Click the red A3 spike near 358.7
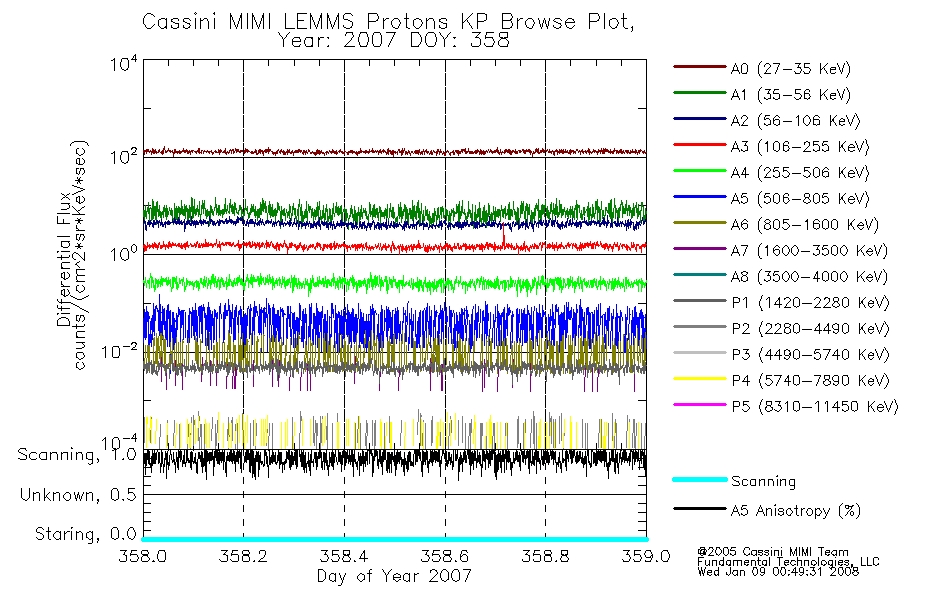 coord(503,235)
